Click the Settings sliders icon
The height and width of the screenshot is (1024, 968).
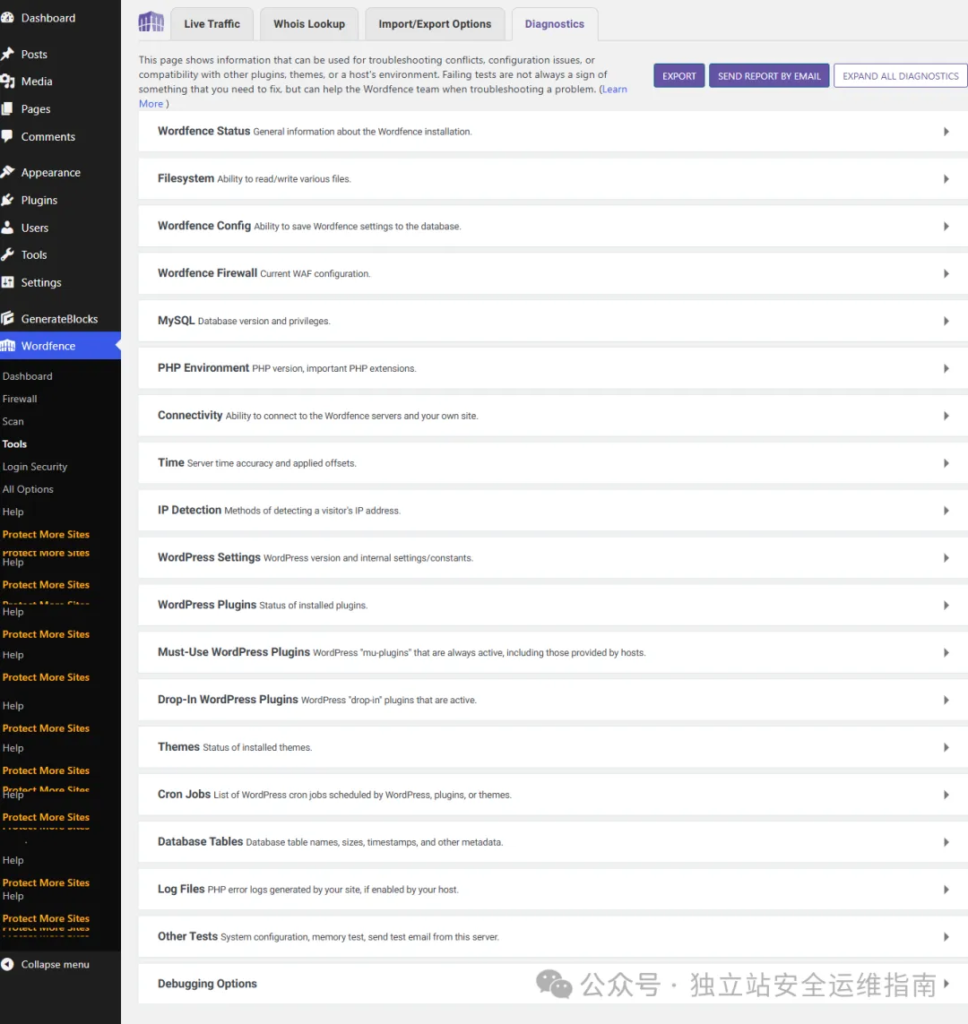pyautogui.click(x=7, y=282)
